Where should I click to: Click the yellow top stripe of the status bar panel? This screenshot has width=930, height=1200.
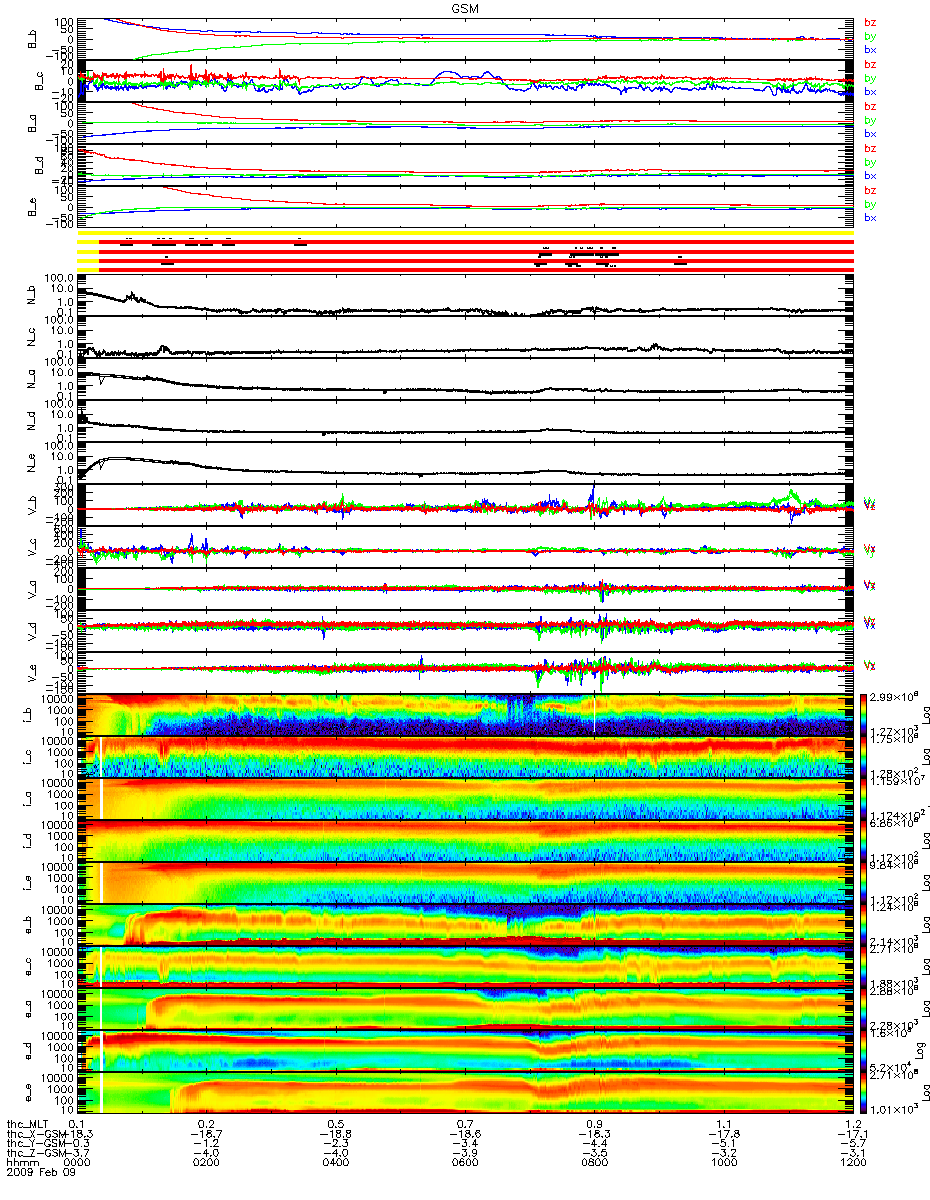[464, 233]
